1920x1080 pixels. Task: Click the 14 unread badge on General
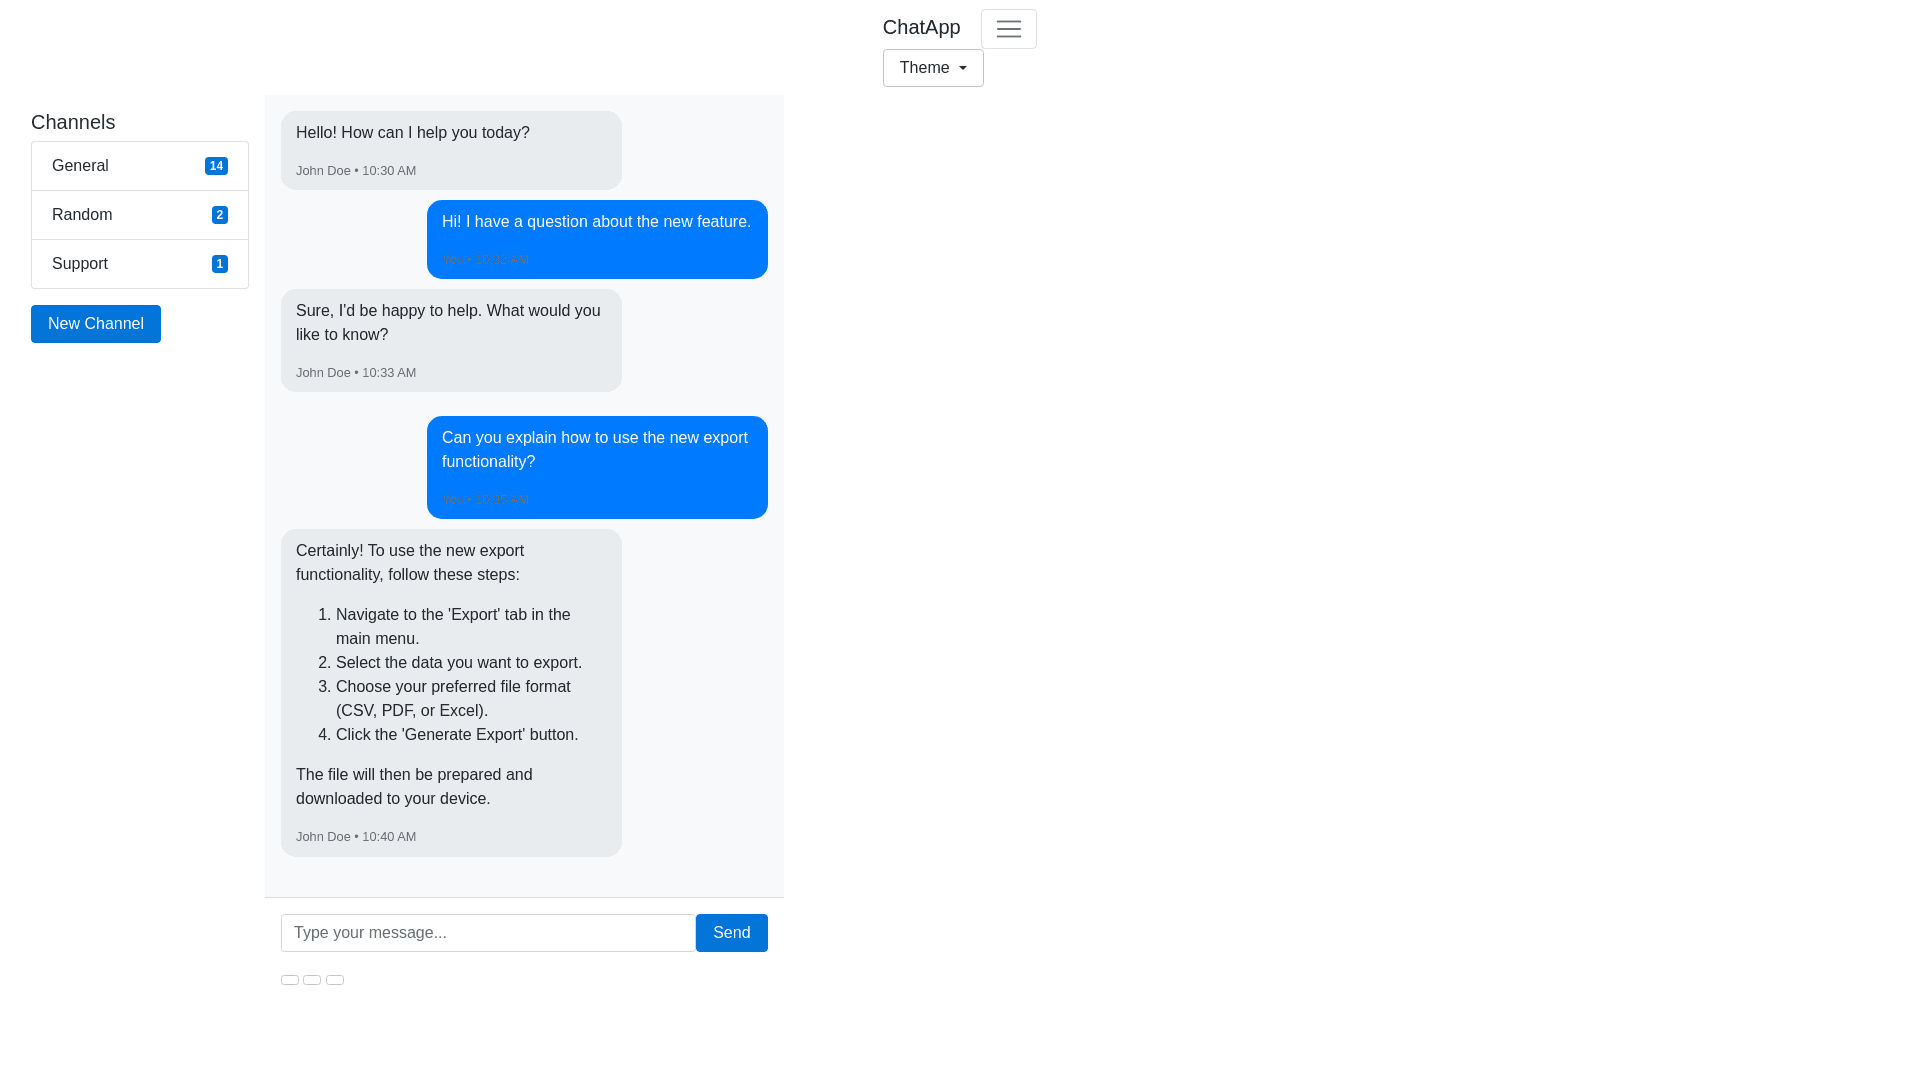[216, 166]
